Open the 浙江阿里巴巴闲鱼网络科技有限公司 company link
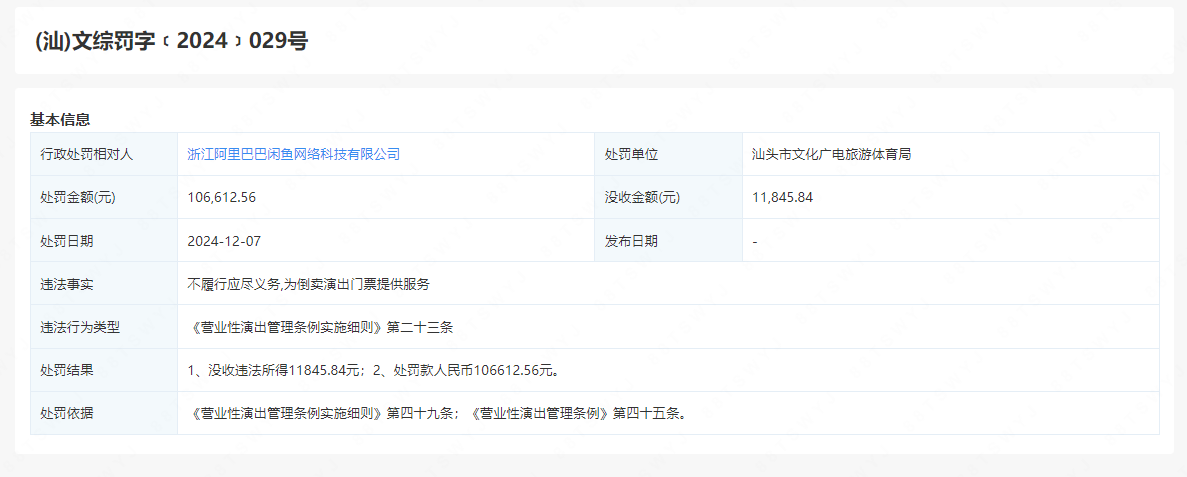This screenshot has height=477, width=1187. pyautogui.click(x=293, y=154)
